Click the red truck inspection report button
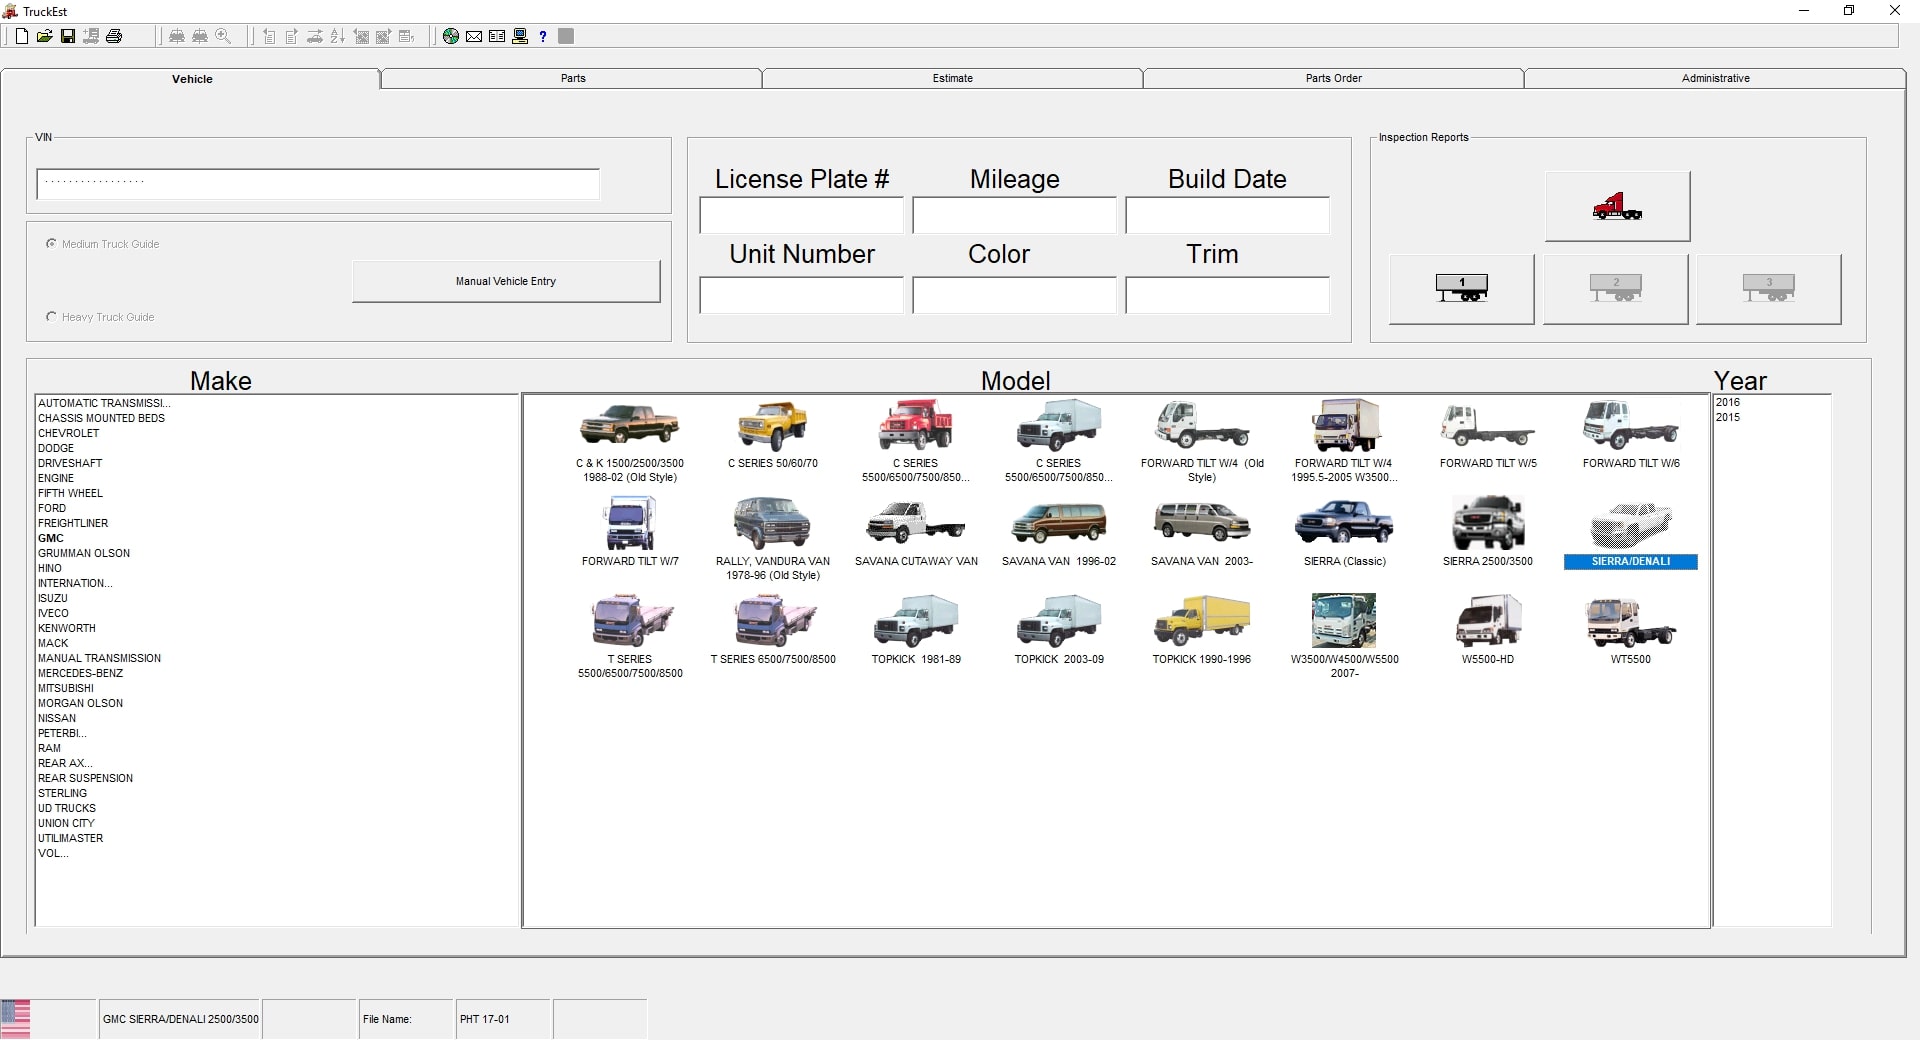 (x=1617, y=206)
